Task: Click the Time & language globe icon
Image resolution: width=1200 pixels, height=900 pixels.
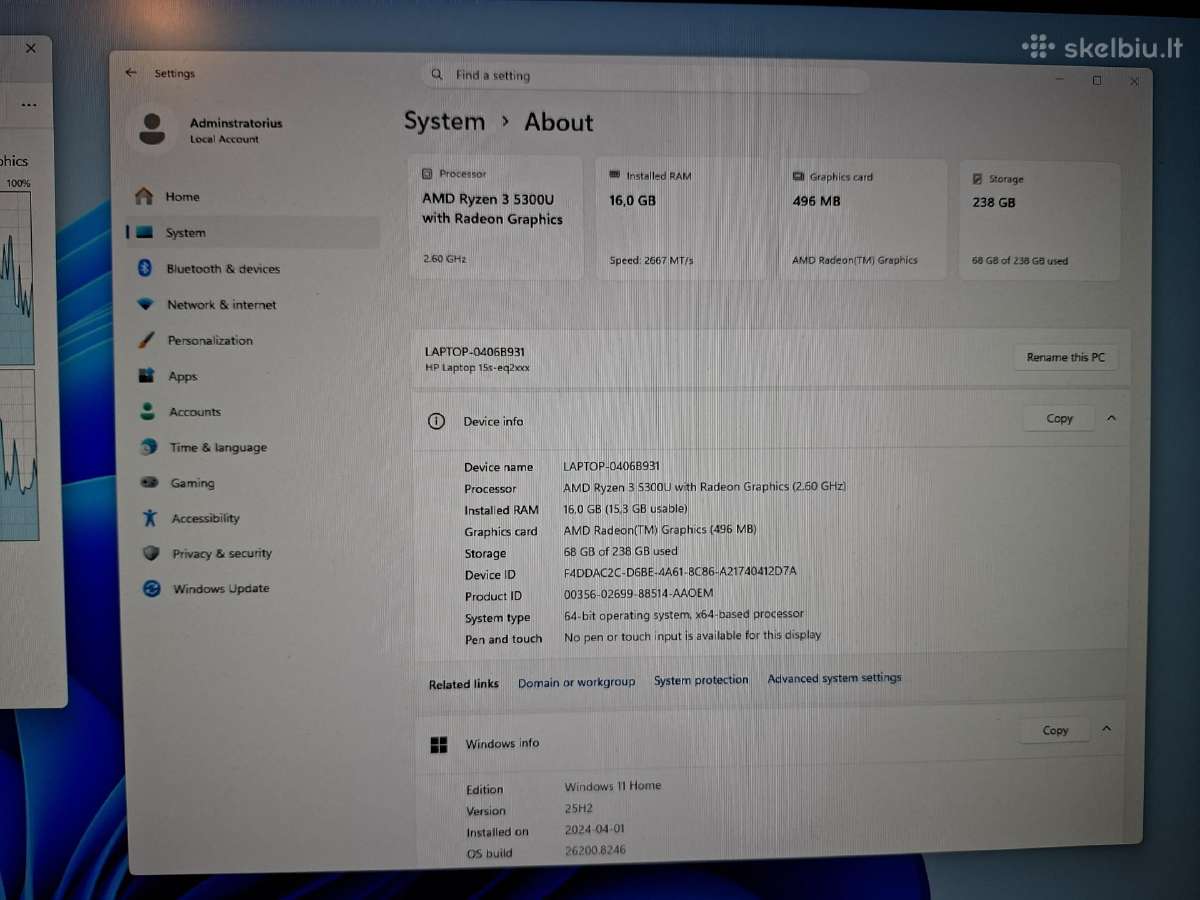Action: click(x=149, y=447)
